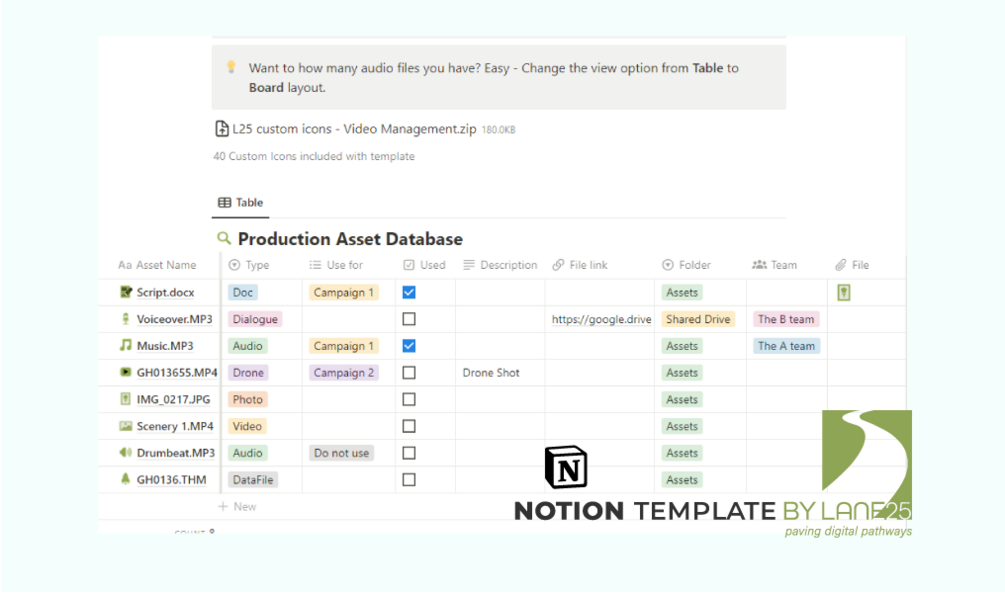Screen dimensions: 1005x594
Task: Check Used for Scenery 1.MP4
Action: [409, 426]
